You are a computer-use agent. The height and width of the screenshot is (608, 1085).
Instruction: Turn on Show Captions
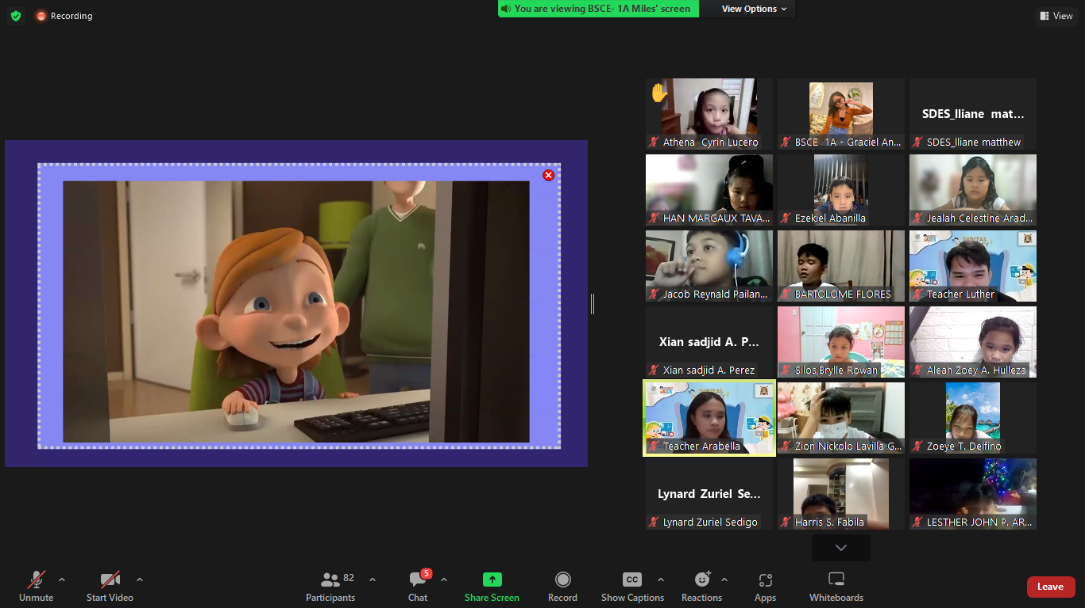point(632,586)
